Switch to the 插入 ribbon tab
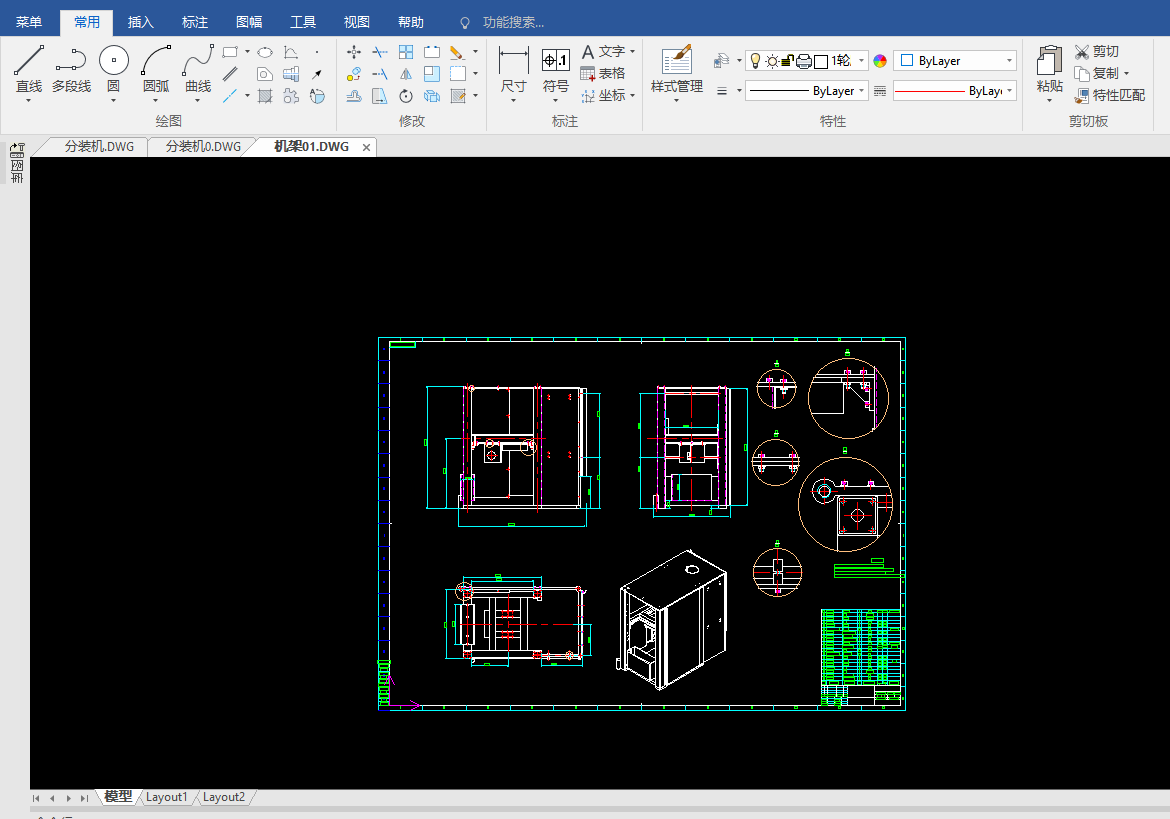Screen dimensions: 1170x819 [140, 22]
